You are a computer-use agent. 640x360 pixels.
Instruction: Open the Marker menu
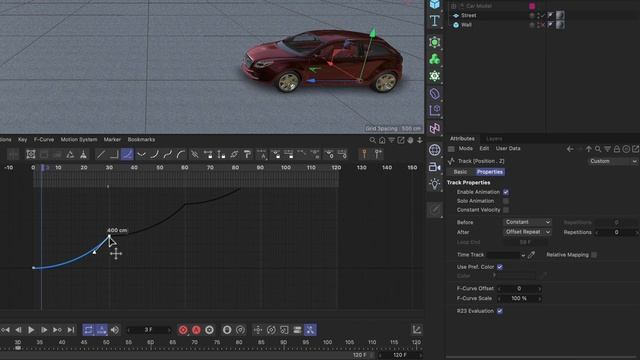[x=112, y=140]
